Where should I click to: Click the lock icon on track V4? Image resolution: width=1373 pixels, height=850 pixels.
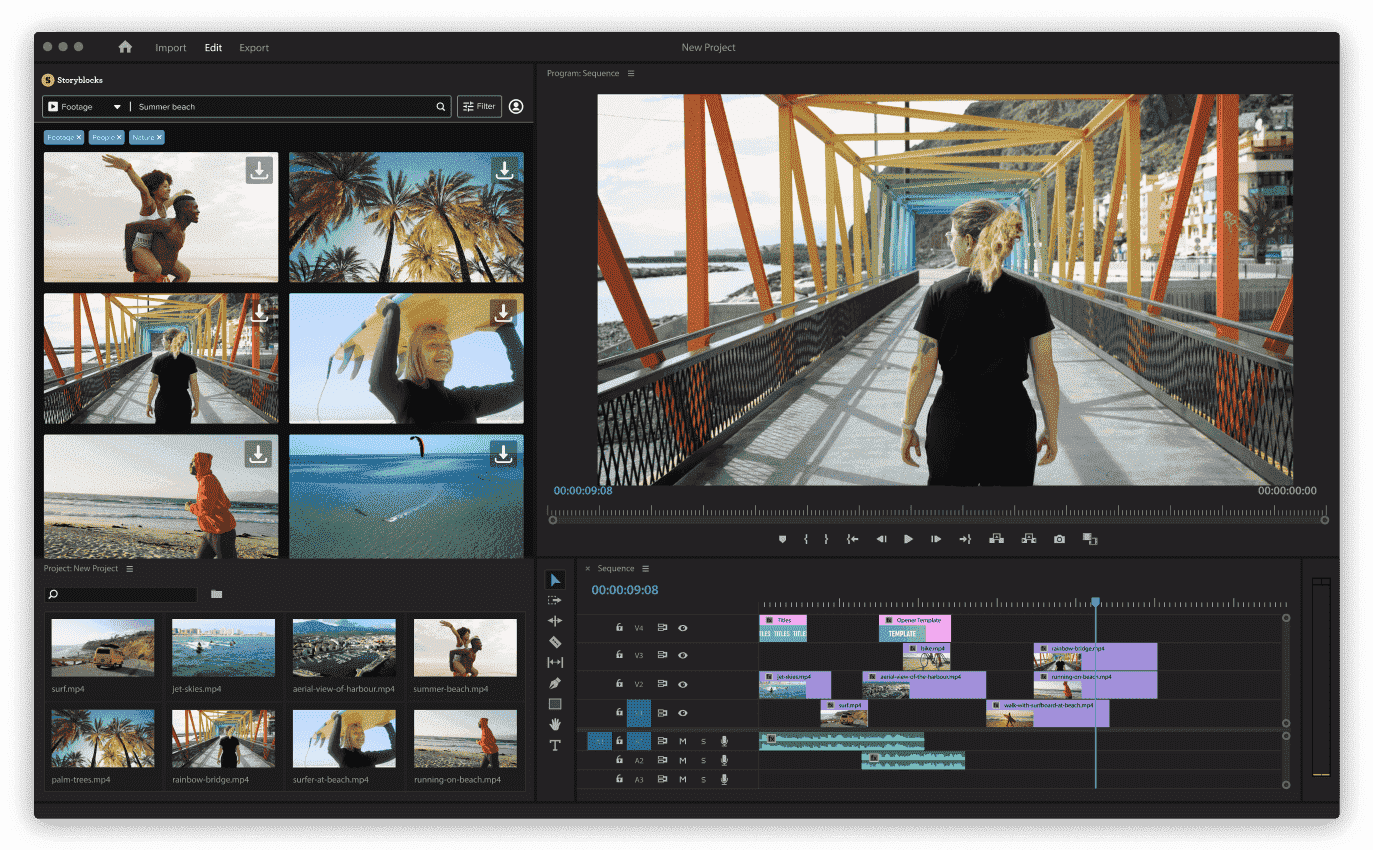coord(620,628)
